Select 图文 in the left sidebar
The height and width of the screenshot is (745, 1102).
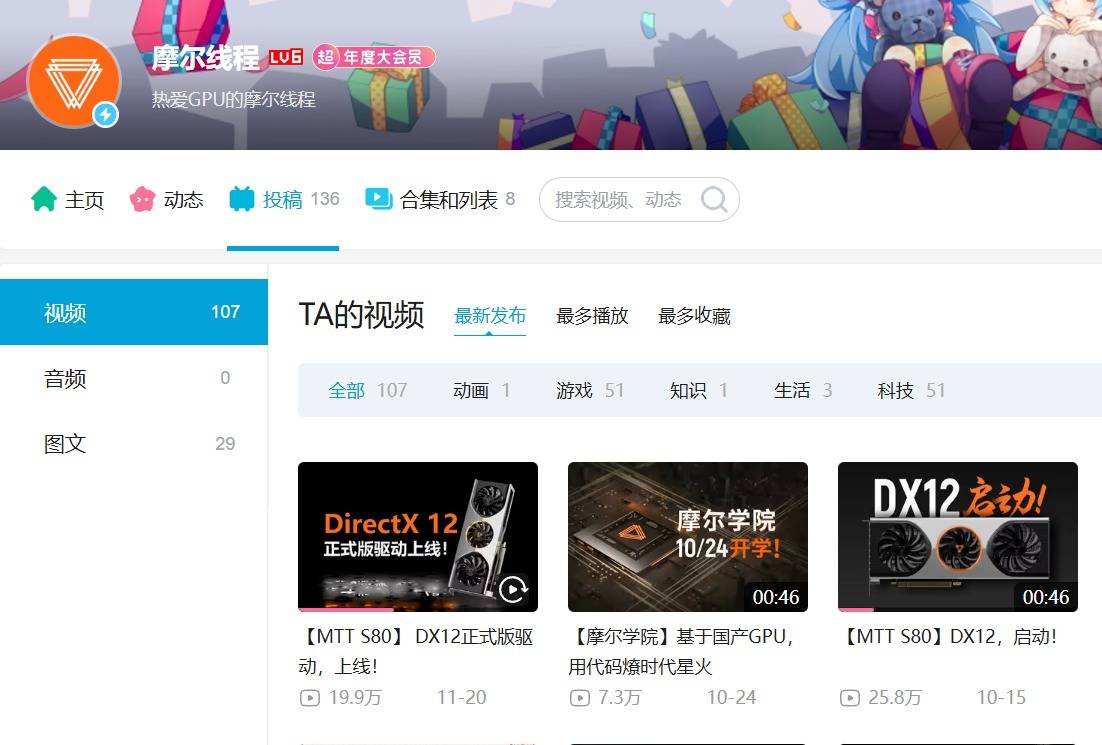tap(66, 444)
